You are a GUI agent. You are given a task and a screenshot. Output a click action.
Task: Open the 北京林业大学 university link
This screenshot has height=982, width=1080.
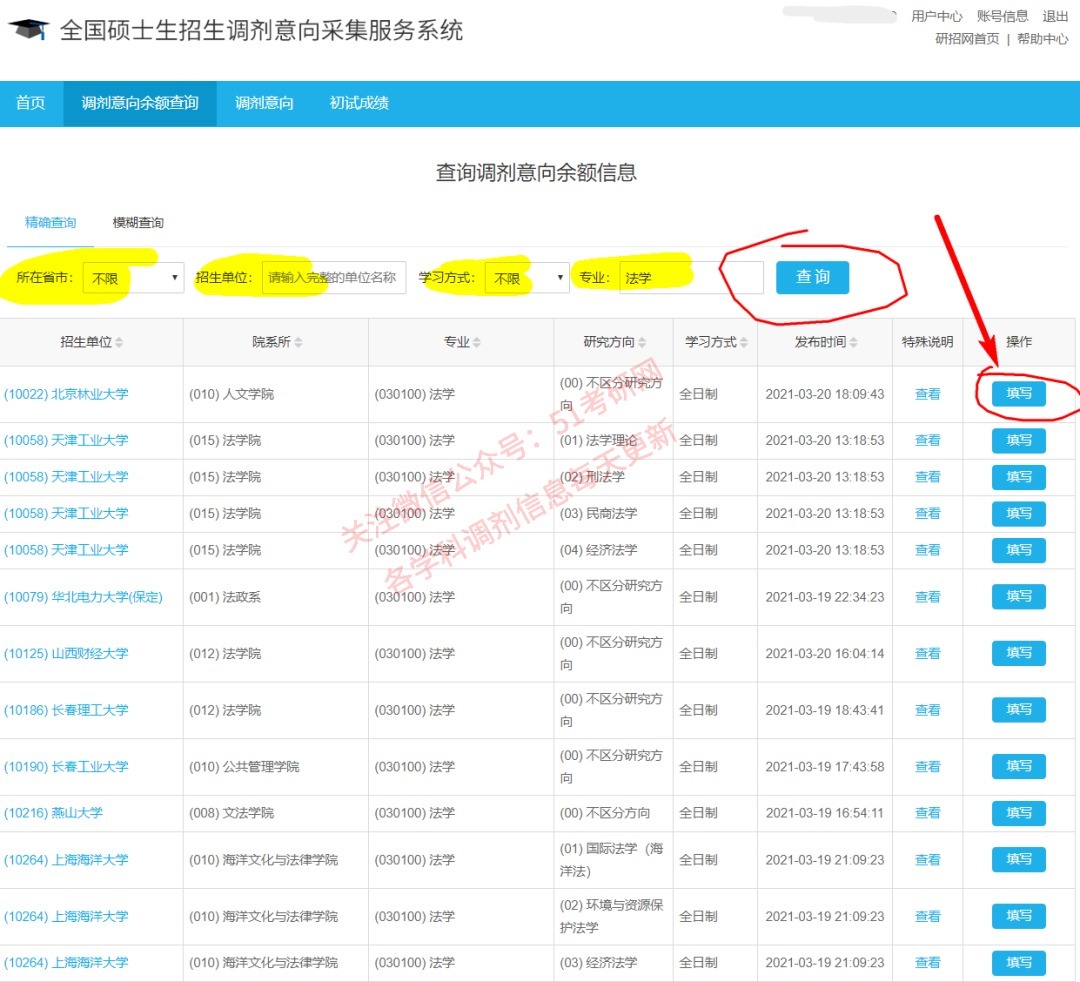pos(64,394)
